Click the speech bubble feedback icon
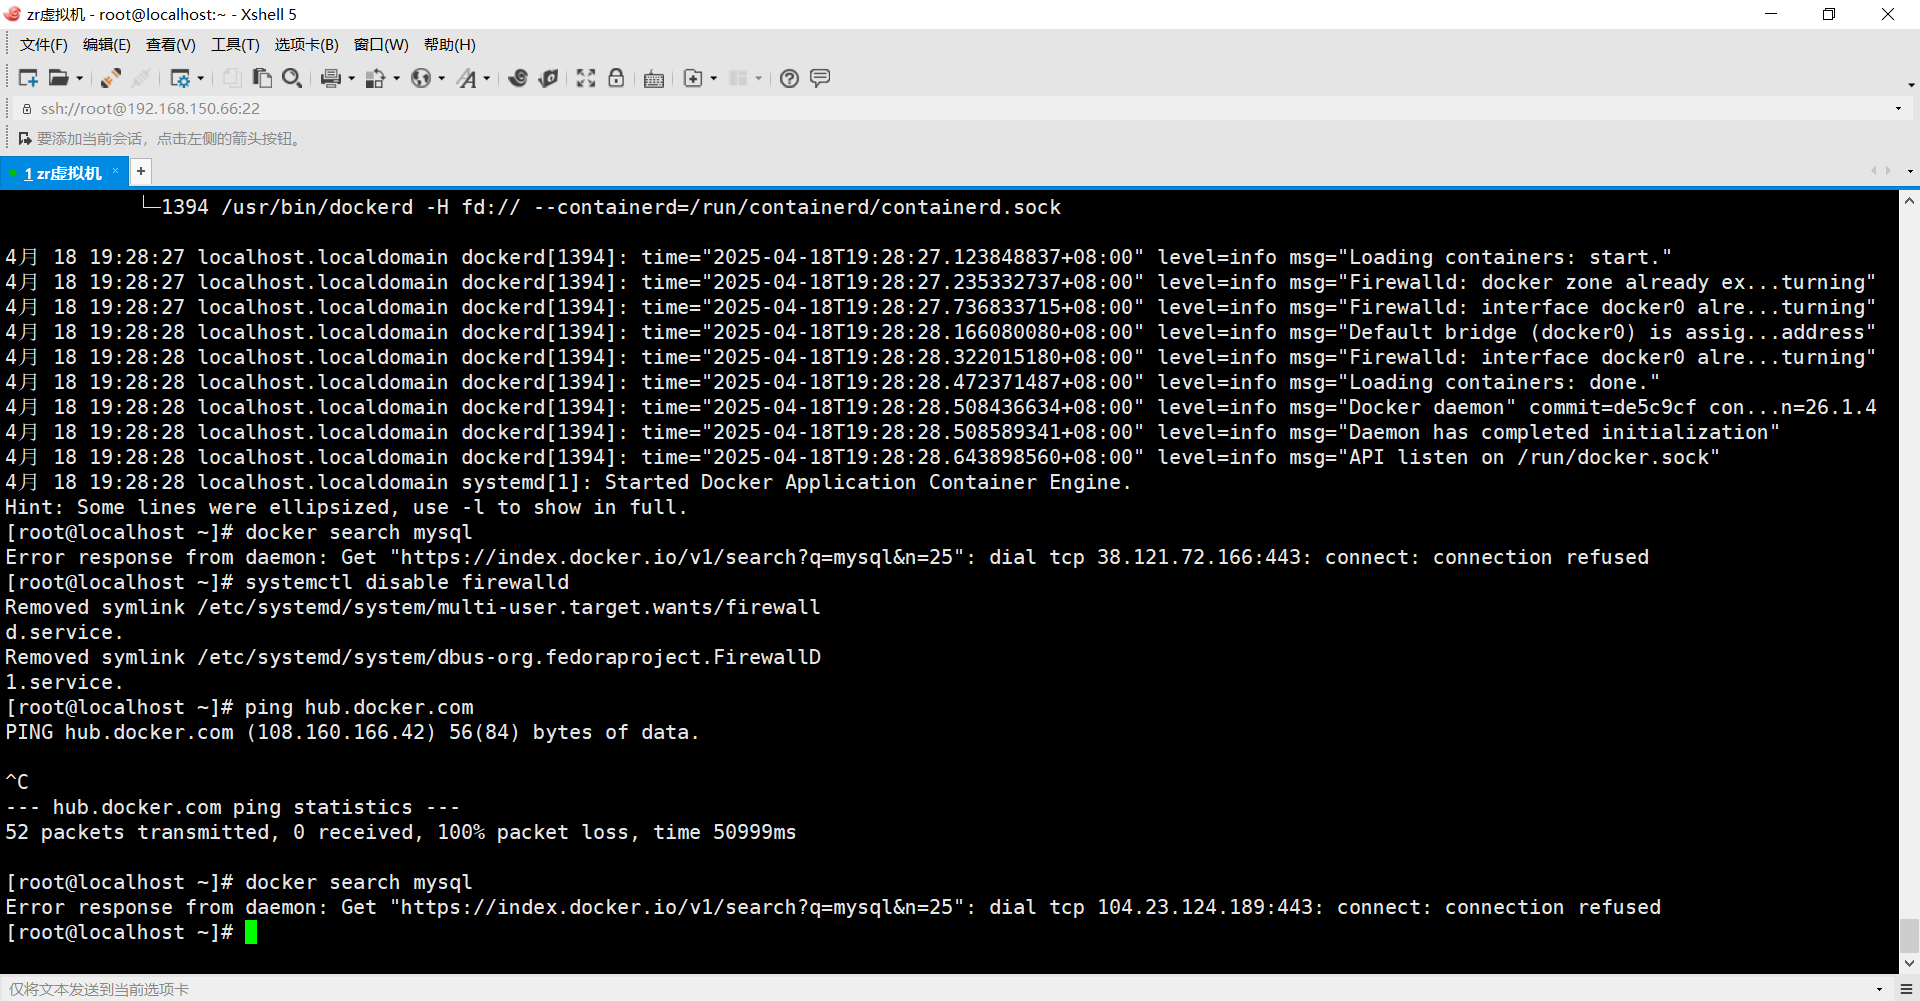The height and width of the screenshot is (1001, 1920). (820, 78)
